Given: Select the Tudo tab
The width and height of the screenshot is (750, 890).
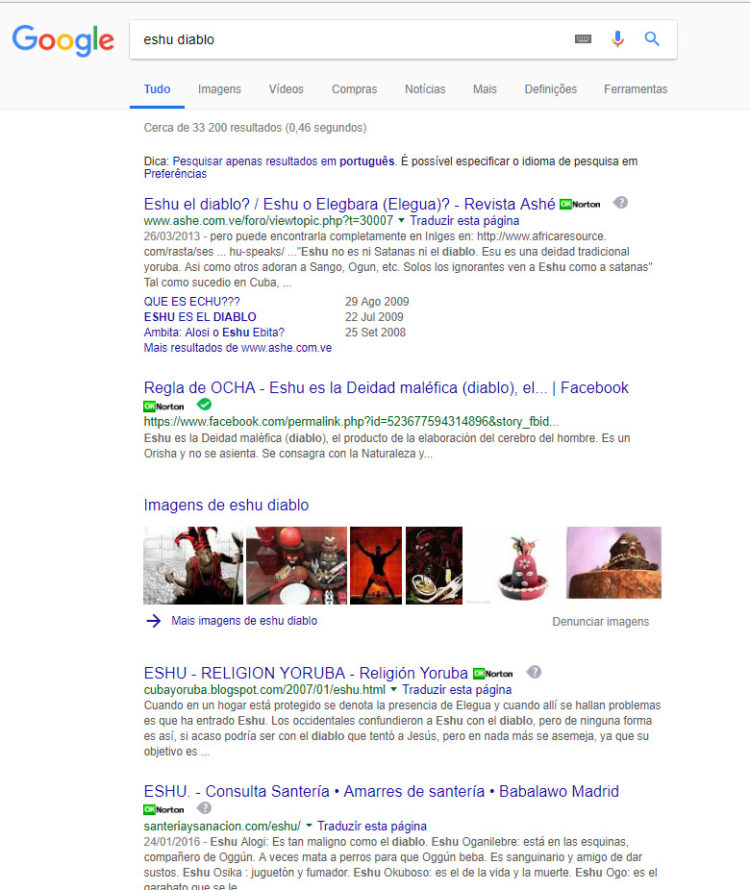Looking at the screenshot, I should 157,89.
